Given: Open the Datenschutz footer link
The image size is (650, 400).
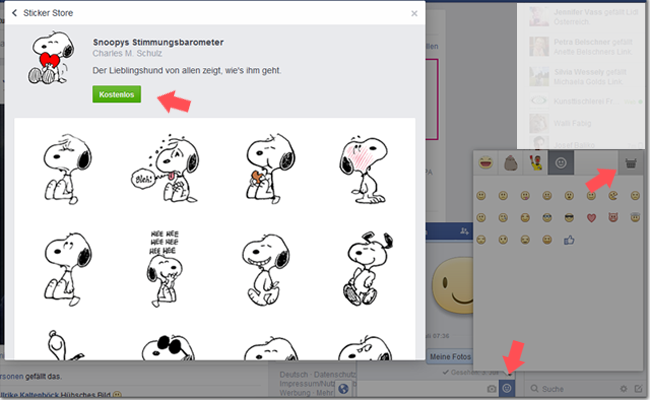Looking at the screenshot, I should click(x=335, y=374).
